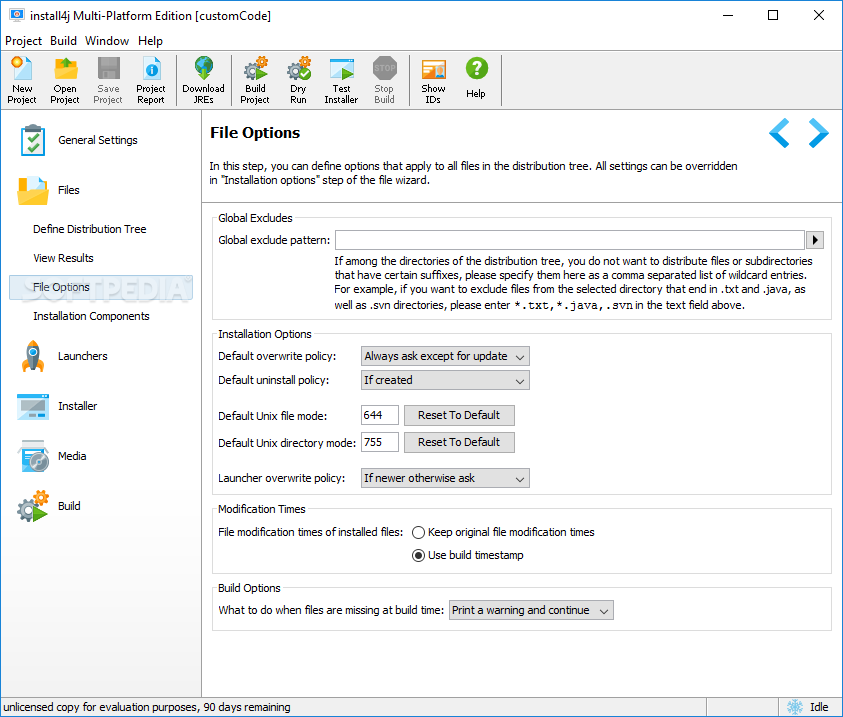
Task: Open the Project Report icon
Action: (151, 80)
